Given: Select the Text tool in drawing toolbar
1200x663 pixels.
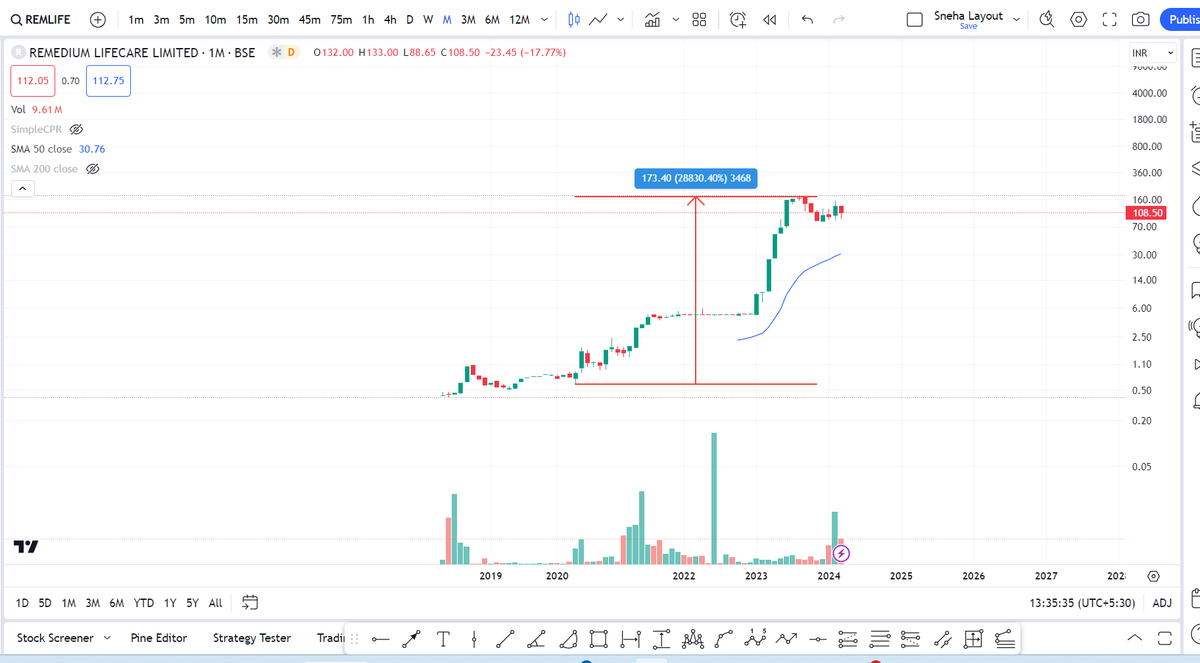Looking at the screenshot, I should (x=443, y=638).
